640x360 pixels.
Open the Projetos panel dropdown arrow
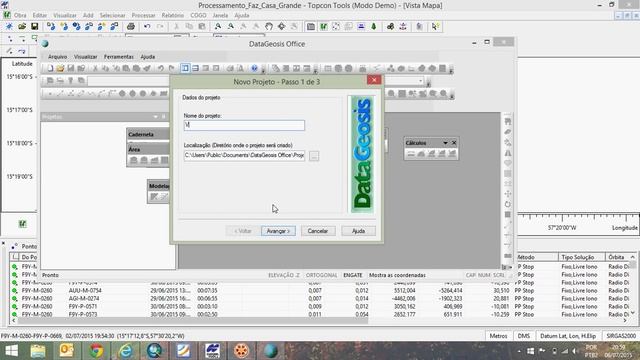(x=155, y=117)
